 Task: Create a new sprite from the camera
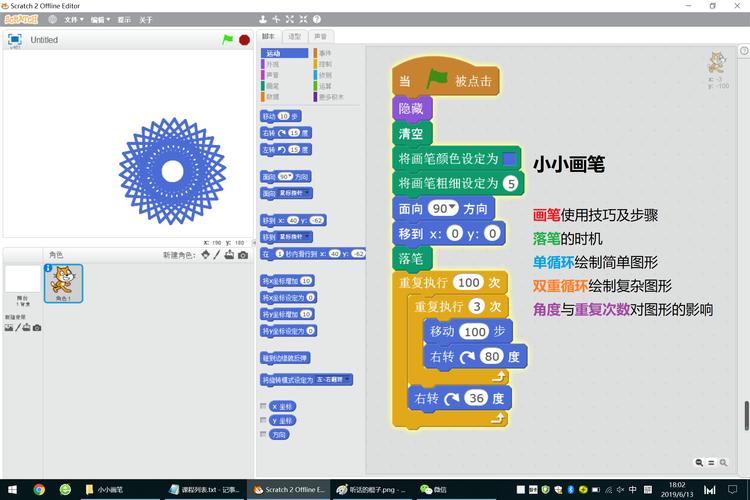243,255
